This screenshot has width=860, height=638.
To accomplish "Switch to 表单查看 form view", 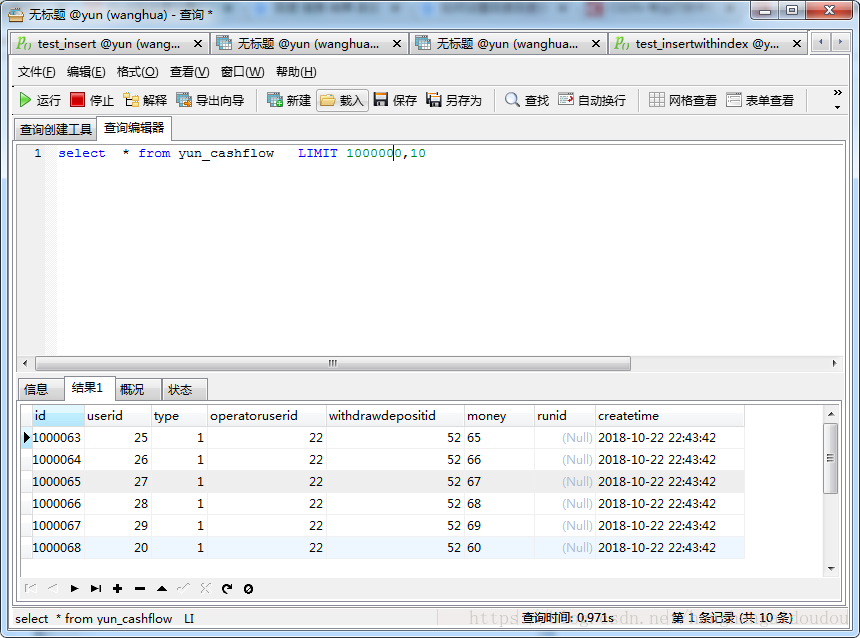I will (x=760, y=100).
